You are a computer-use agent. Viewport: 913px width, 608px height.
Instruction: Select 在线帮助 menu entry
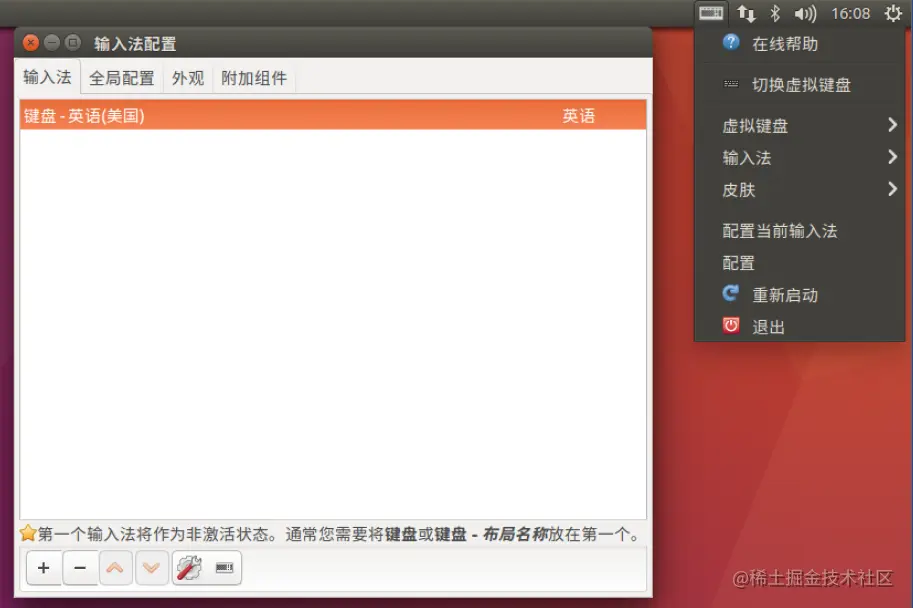(x=799, y=44)
